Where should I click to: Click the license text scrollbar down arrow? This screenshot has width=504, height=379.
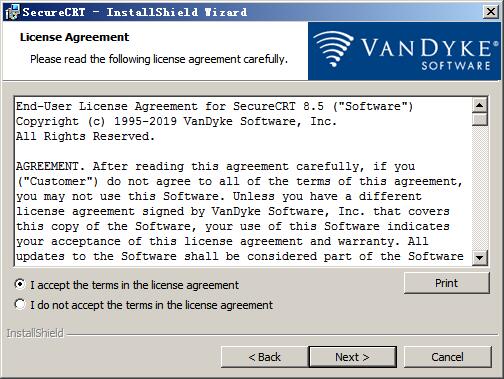point(480,257)
